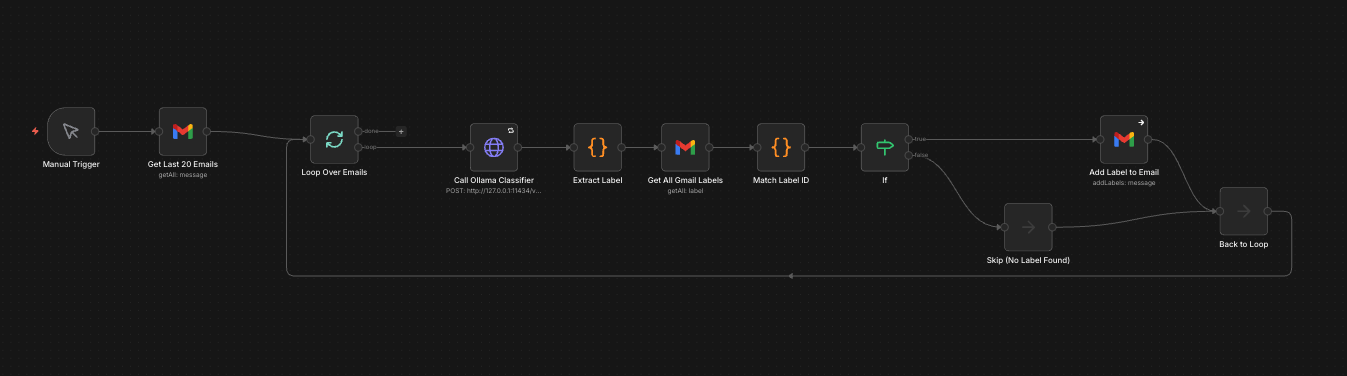This screenshot has width=1347, height=376.
Task: Click the 'Extract Label' label
Action: 598,180
